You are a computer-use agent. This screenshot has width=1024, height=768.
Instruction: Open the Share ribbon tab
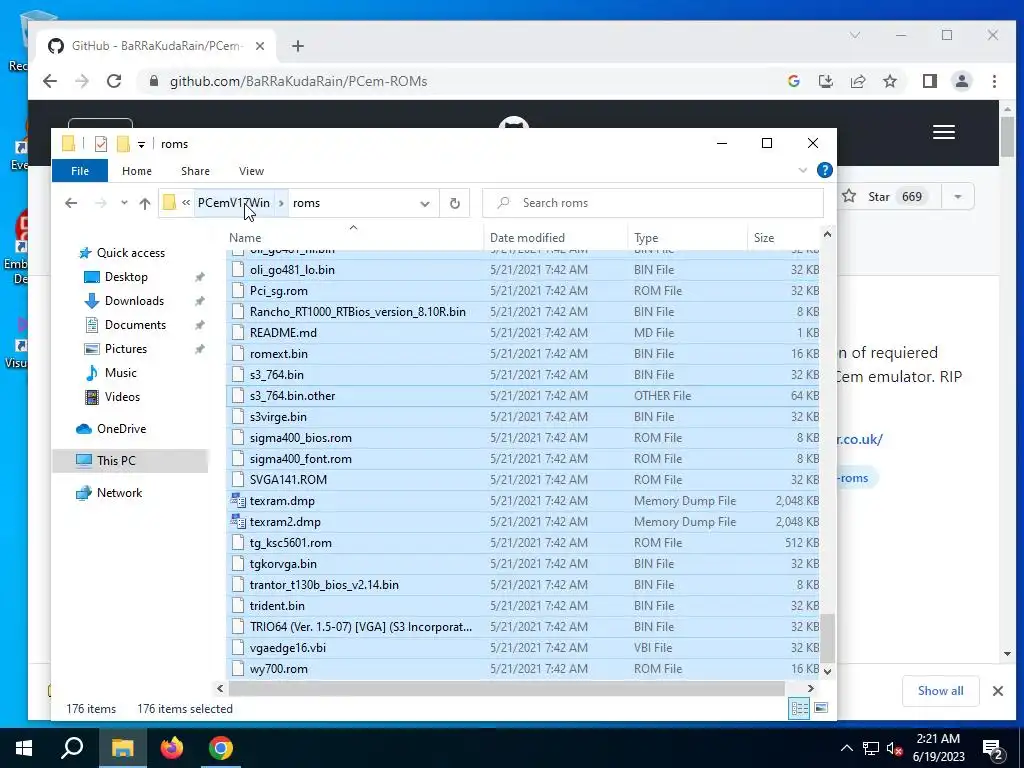pos(195,171)
